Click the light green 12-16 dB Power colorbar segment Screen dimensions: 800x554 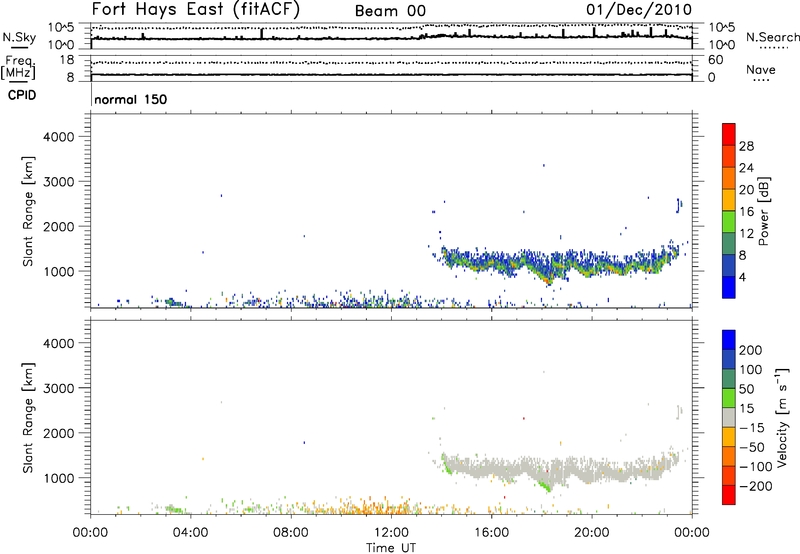tap(729, 222)
